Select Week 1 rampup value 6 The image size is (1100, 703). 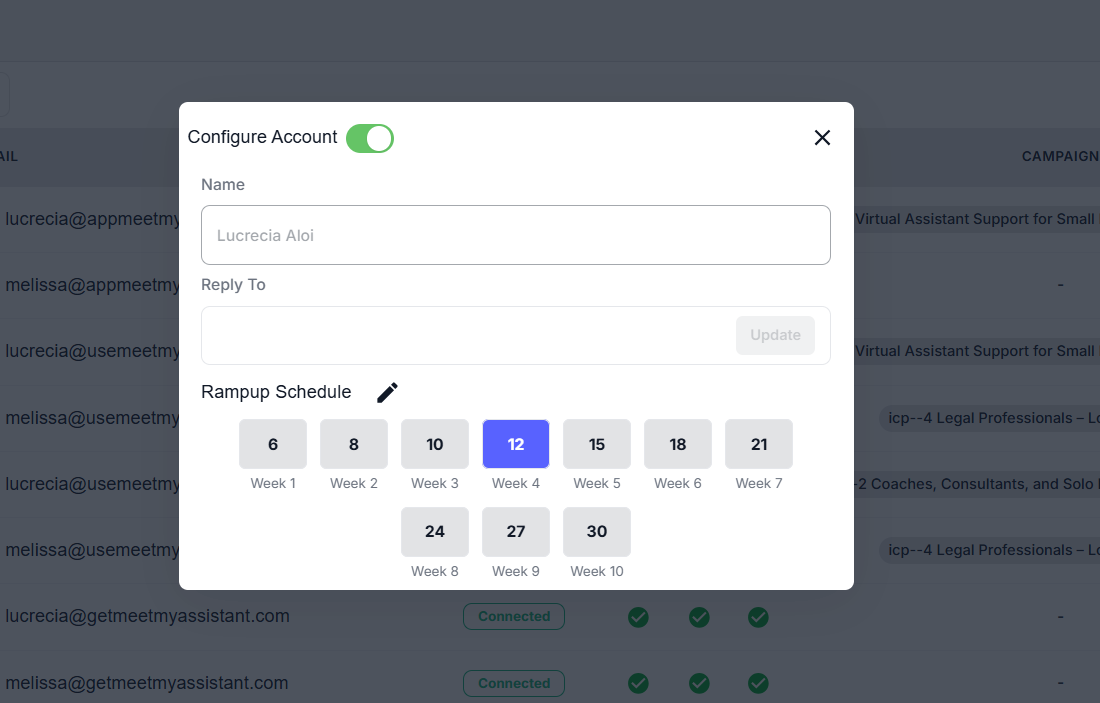click(273, 444)
